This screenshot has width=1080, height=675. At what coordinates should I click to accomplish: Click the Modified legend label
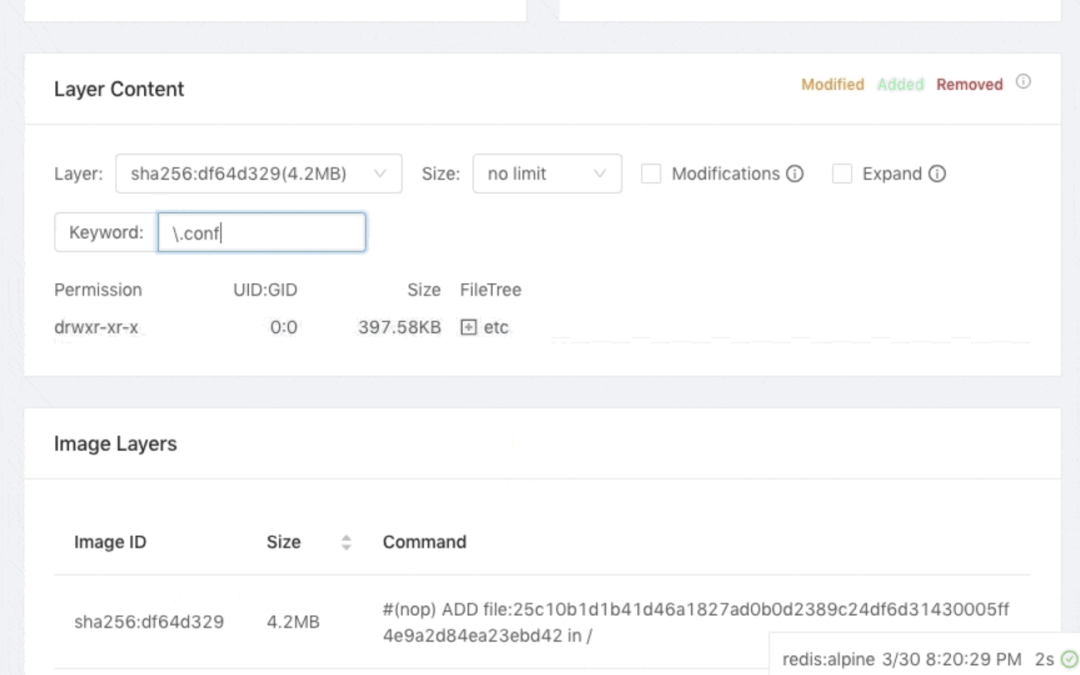(832, 85)
